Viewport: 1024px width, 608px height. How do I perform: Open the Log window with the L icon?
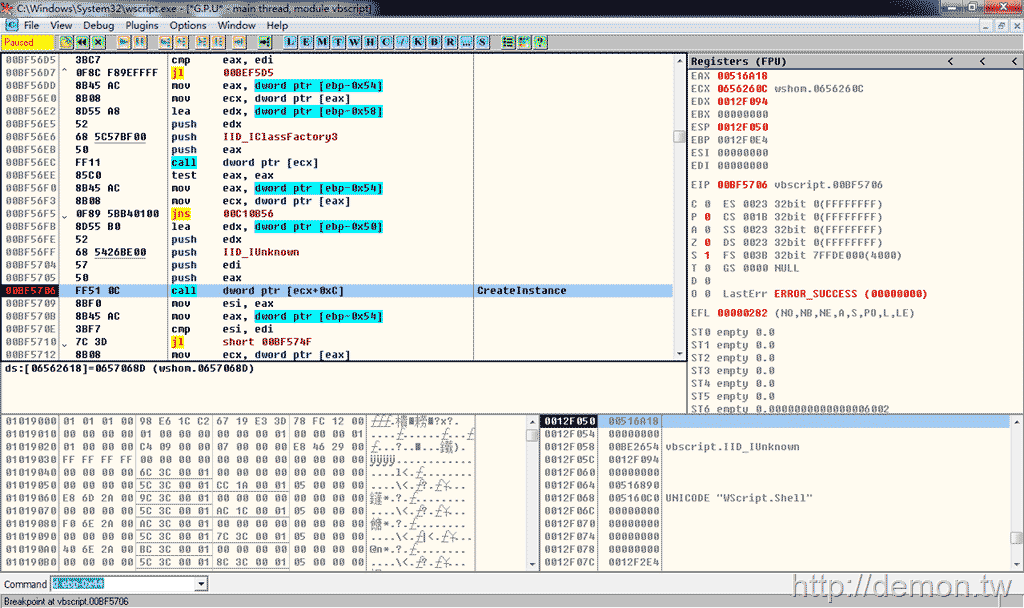point(290,42)
